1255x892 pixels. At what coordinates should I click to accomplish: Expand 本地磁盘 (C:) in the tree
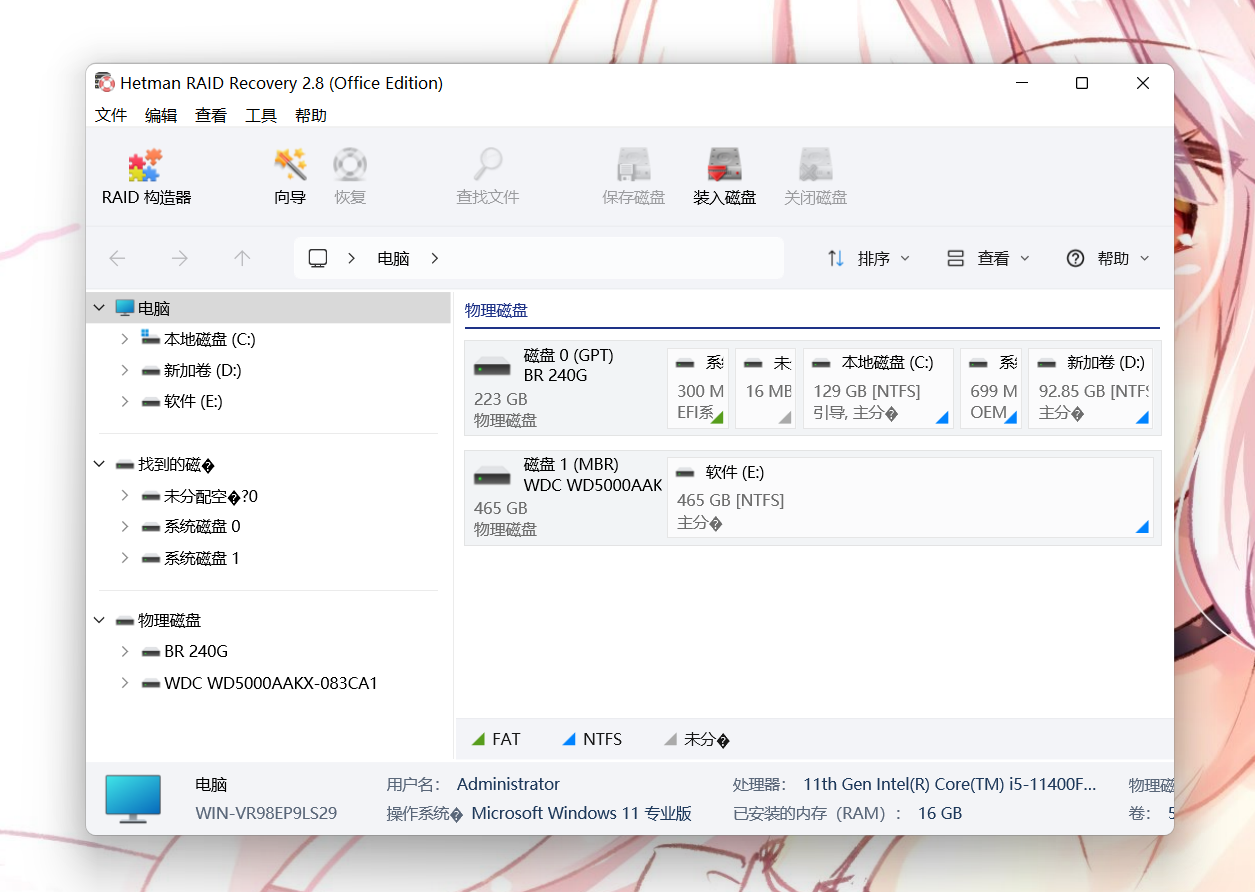[x=124, y=339]
